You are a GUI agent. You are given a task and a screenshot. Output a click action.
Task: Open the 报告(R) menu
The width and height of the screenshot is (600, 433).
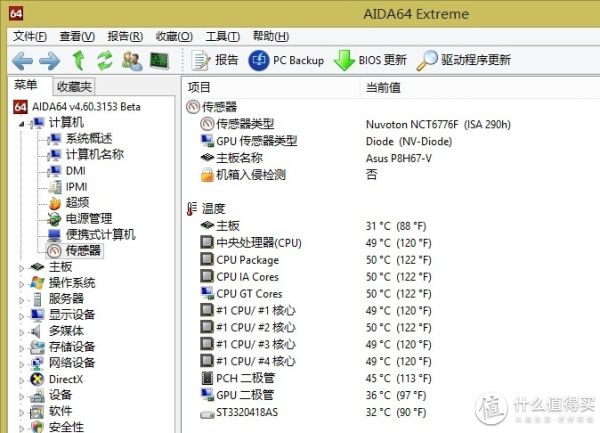pos(125,37)
